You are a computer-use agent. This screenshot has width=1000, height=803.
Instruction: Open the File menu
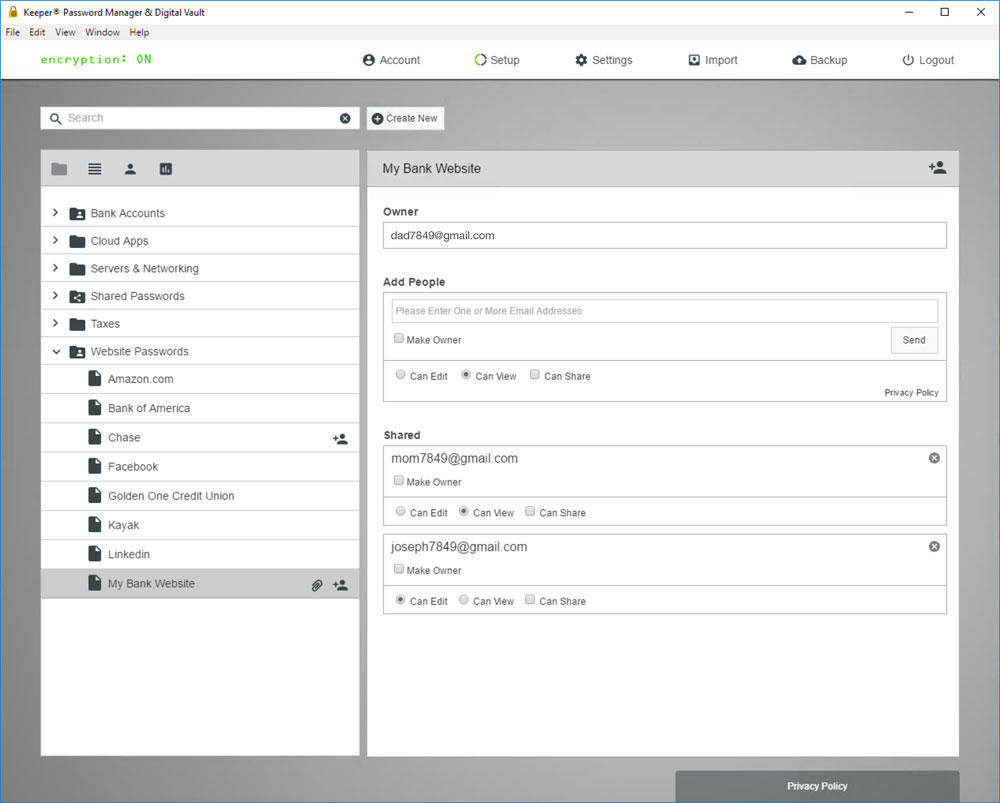tap(13, 33)
